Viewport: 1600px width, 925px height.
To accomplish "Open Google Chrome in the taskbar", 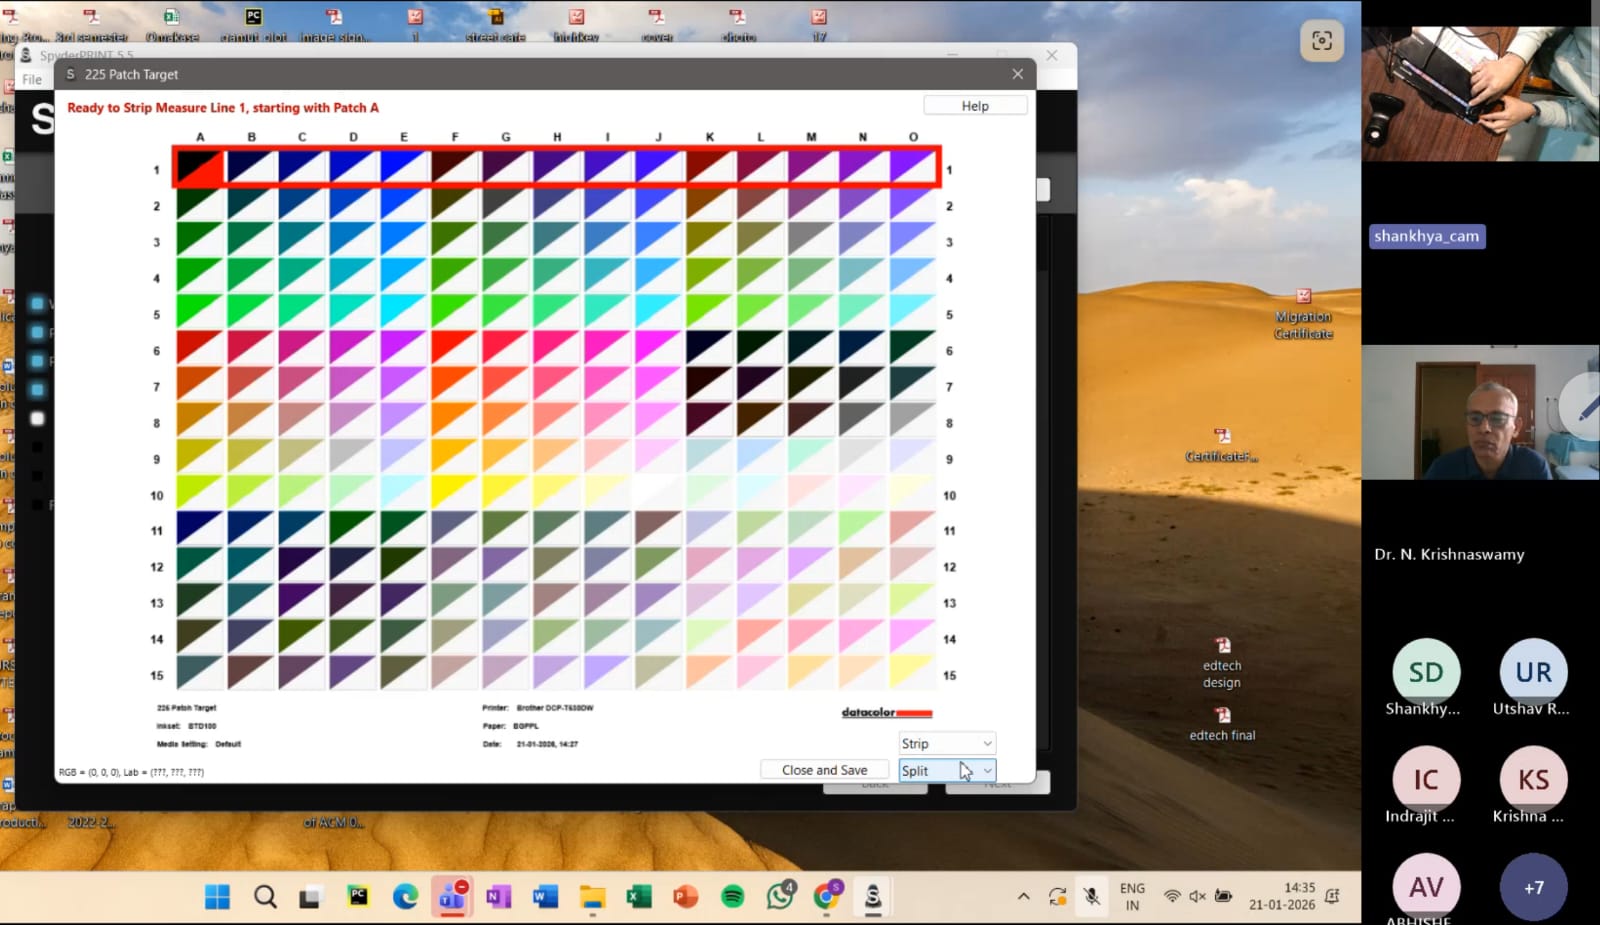I will click(x=827, y=897).
